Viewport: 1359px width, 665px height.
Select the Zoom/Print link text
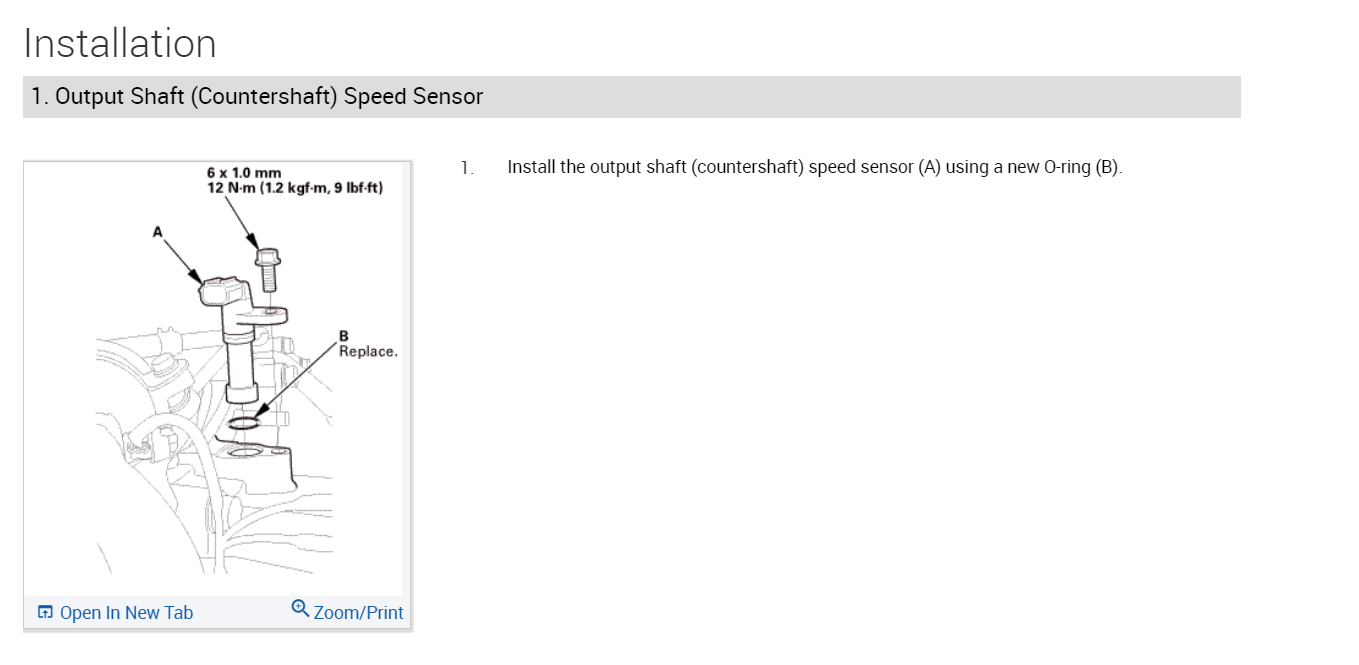coord(358,613)
